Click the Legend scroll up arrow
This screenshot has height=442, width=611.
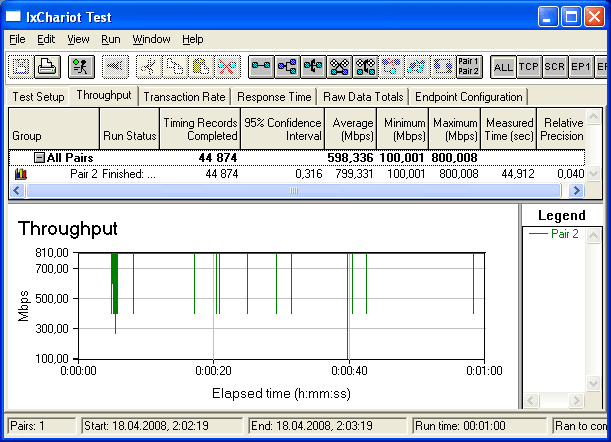pyautogui.click(x=593, y=236)
